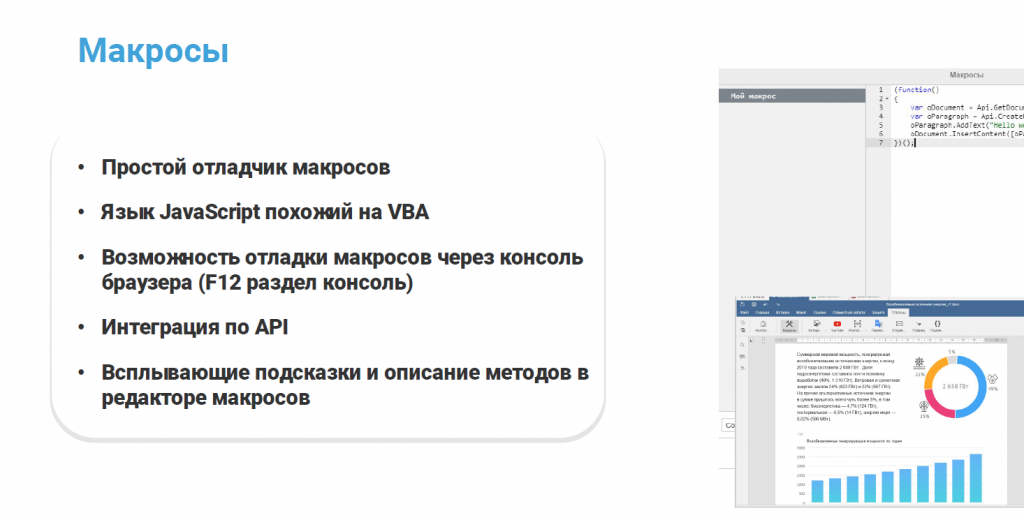This screenshot has width=1024, height=520.
Task: Switch to the Защита ribbon tab
Action: pos(878,312)
